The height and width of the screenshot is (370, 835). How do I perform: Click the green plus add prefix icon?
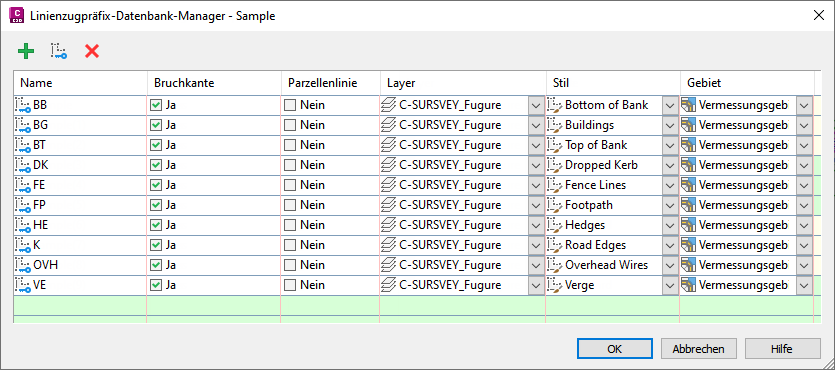pos(26,52)
